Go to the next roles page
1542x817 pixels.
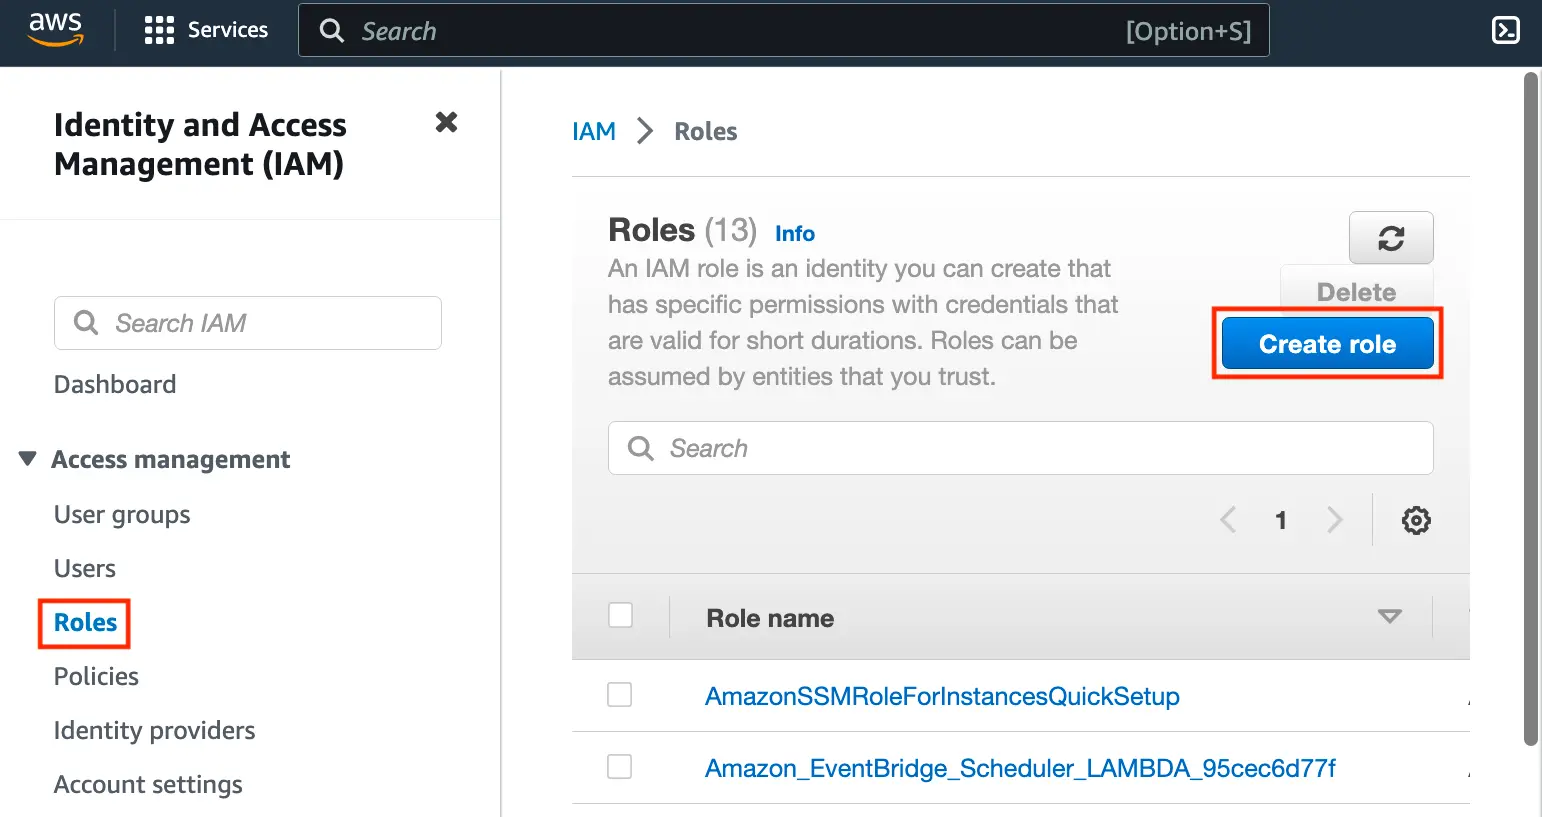(x=1334, y=520)
